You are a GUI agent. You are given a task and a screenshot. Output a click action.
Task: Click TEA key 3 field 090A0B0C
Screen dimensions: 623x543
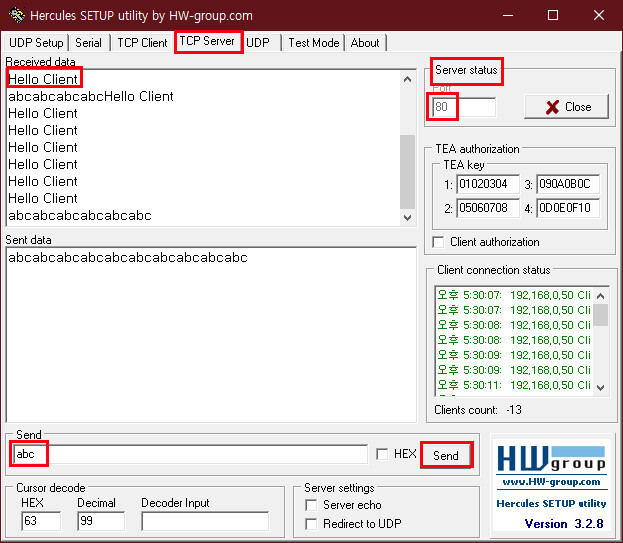click(x=568, y=184)
